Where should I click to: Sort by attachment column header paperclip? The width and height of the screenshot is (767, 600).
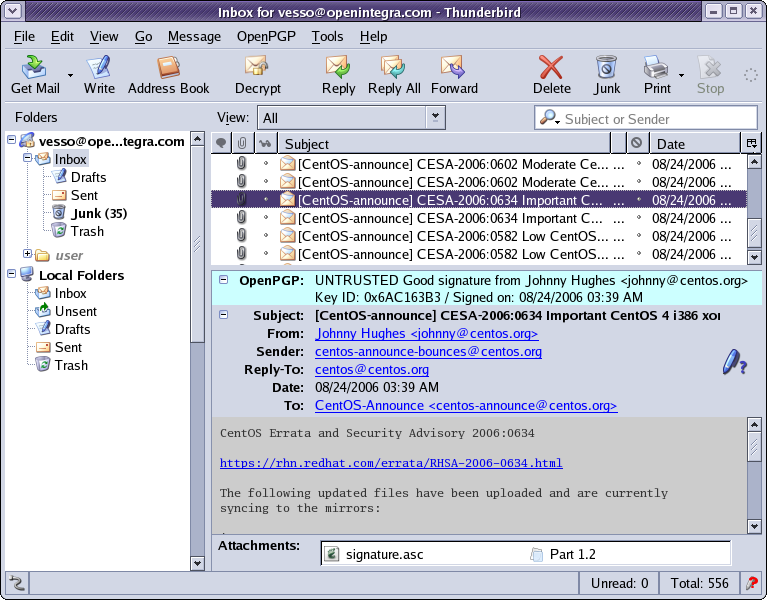tap(242, 143)
